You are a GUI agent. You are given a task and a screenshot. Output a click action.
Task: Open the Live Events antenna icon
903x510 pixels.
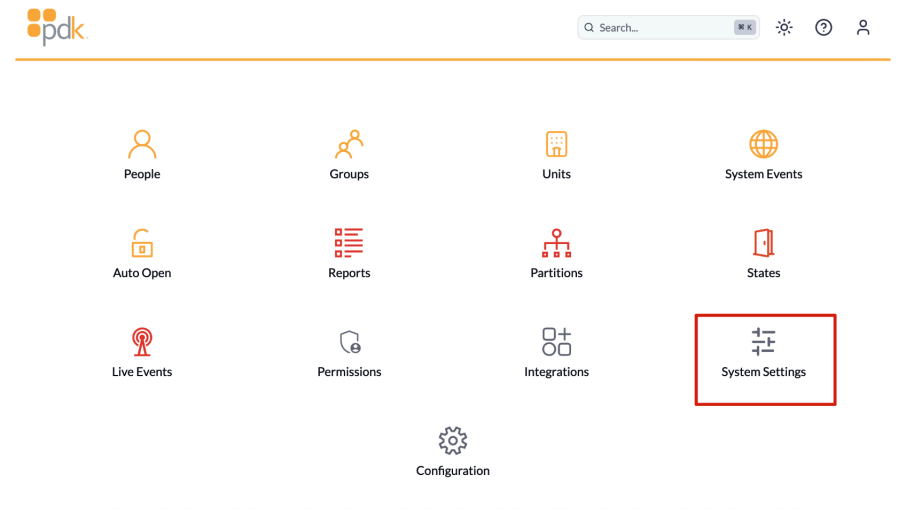pos(142,342)
